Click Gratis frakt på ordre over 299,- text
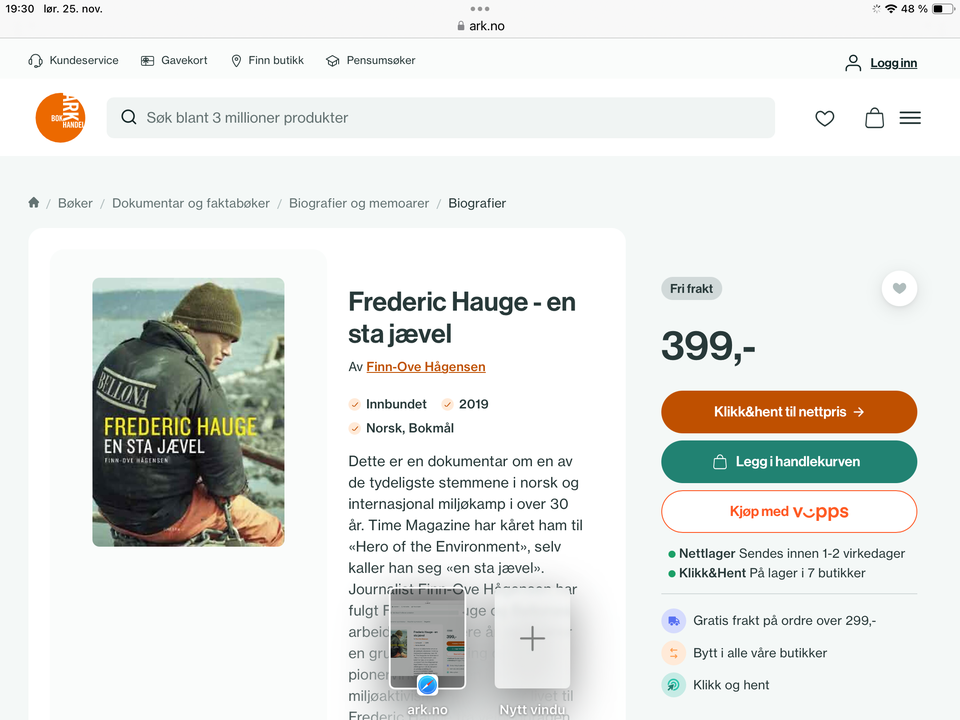Viewport: 960px width, 720px height. tap(784, 621)
